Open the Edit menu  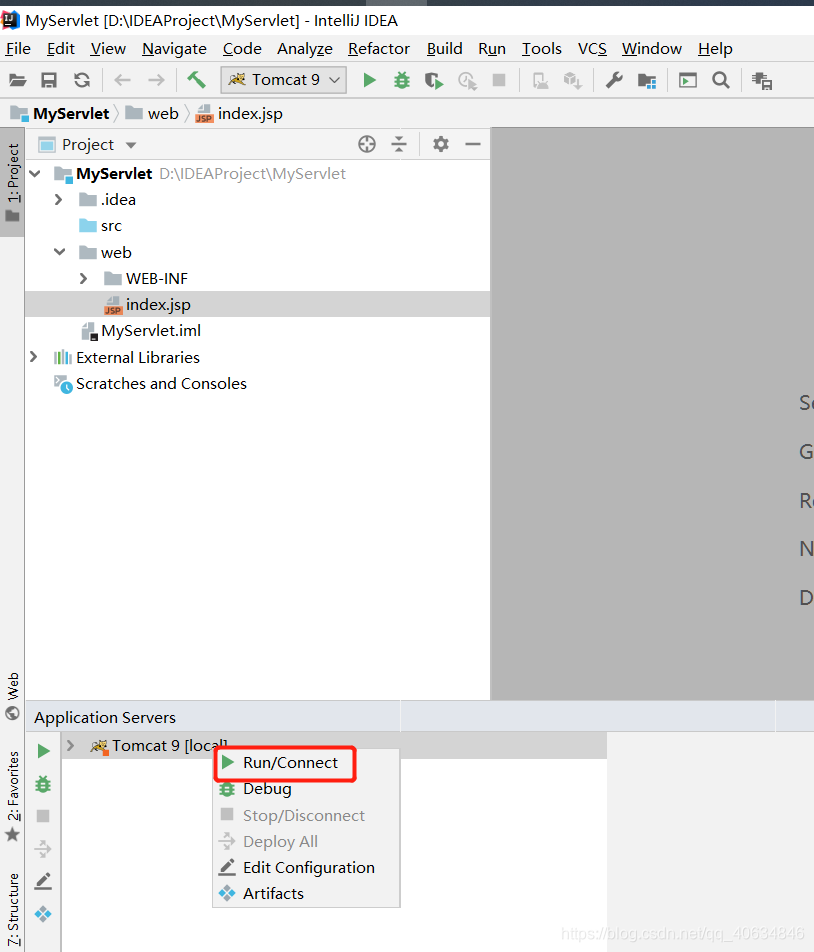click(61, 49)
